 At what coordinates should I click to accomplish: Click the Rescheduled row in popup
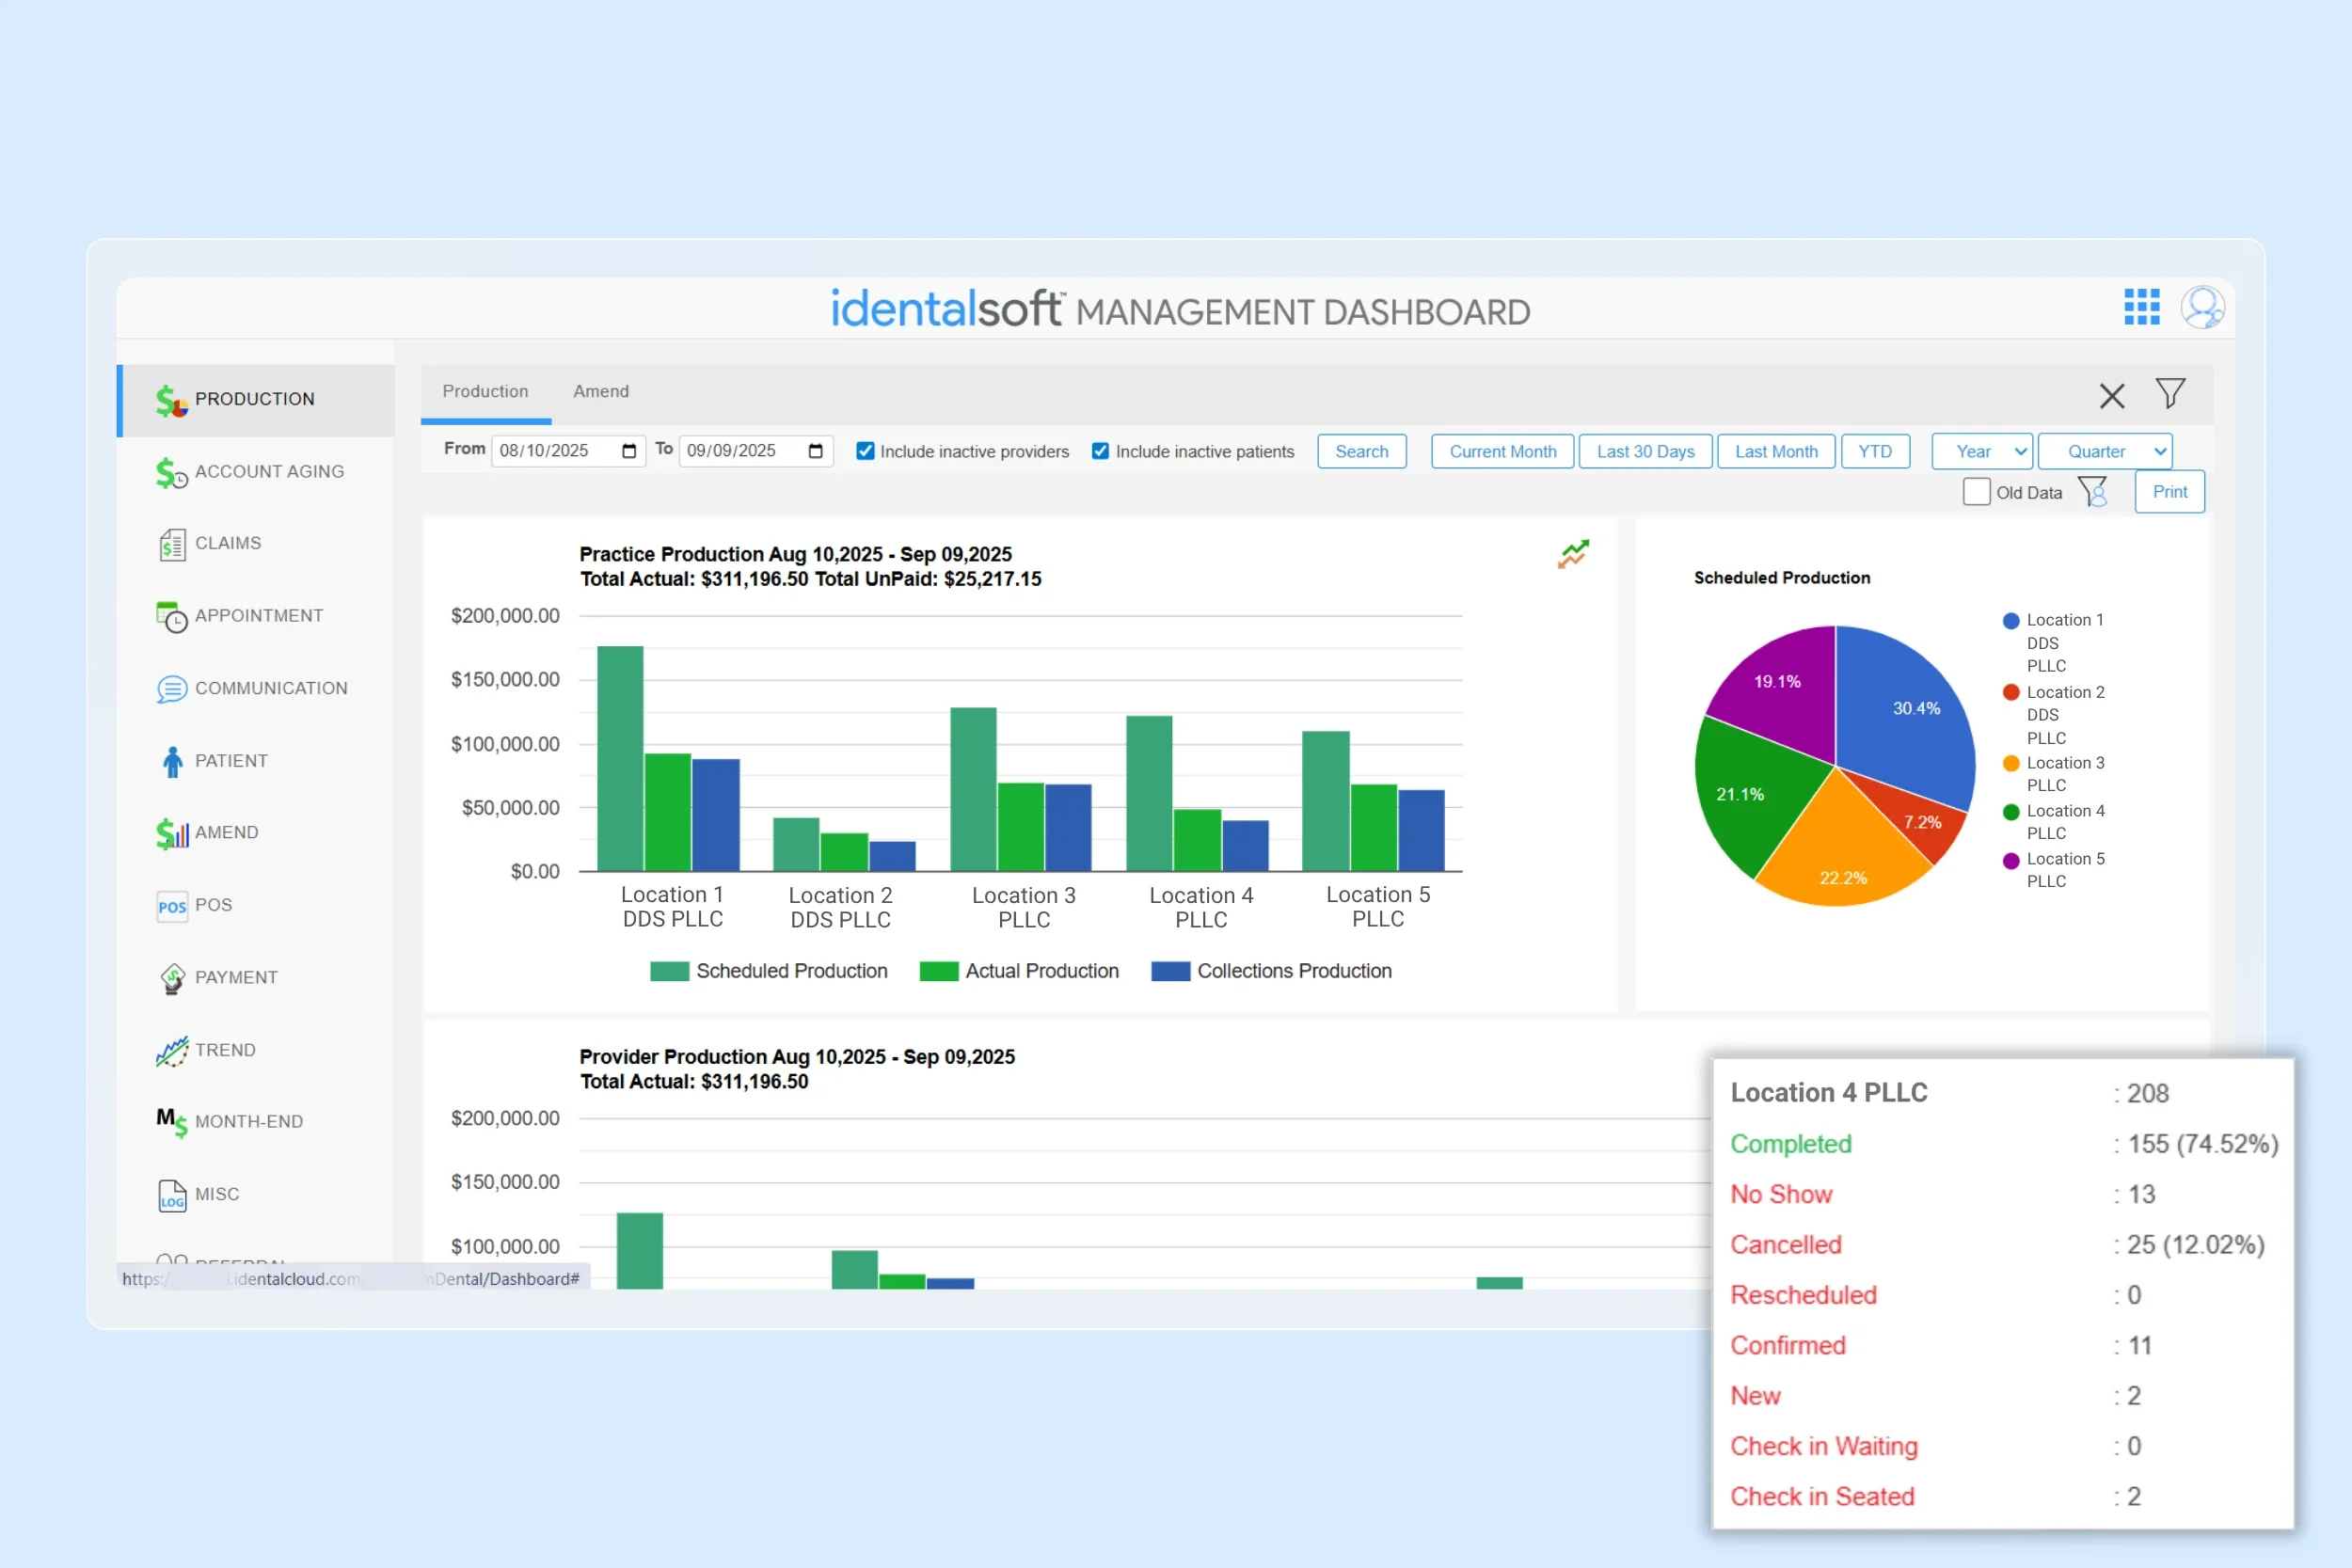2004,1295
